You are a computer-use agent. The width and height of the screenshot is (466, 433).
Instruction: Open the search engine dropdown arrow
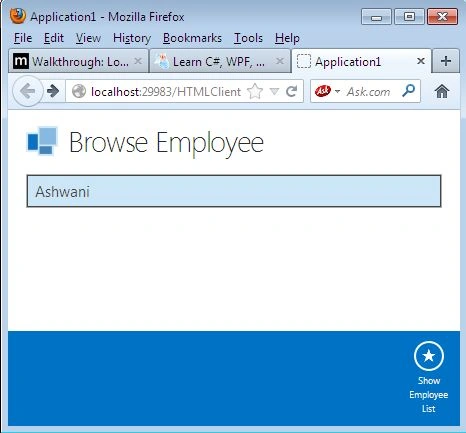(337, 91)
